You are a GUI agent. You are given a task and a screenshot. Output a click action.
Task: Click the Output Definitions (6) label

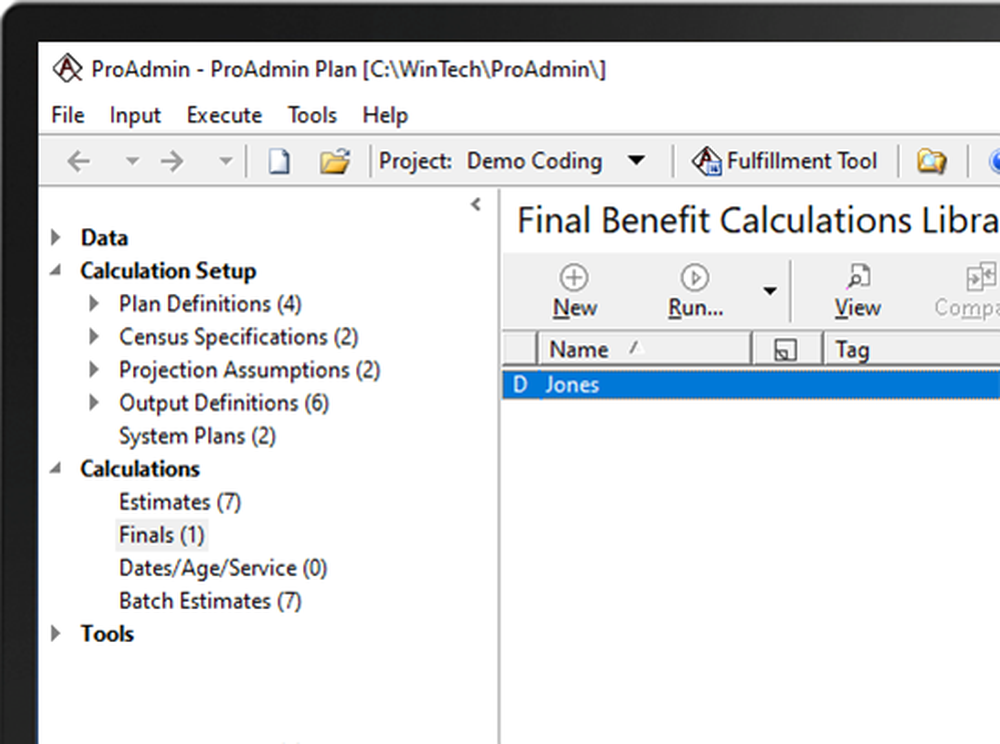click(224, 404)
